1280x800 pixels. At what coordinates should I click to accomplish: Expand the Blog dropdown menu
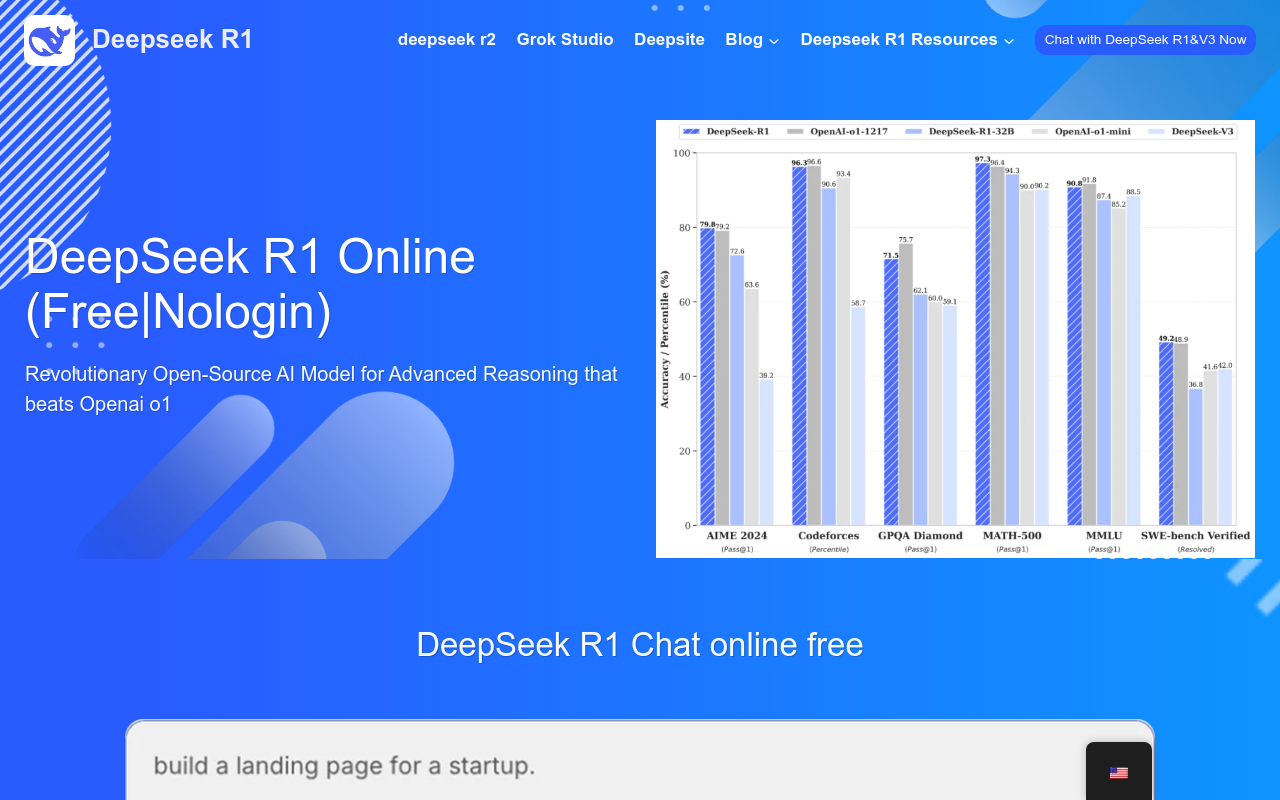(x=752, y=40)
